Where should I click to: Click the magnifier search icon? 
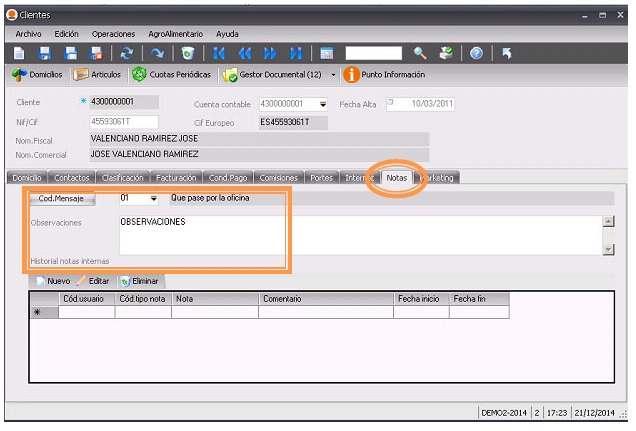pos(420,53)
